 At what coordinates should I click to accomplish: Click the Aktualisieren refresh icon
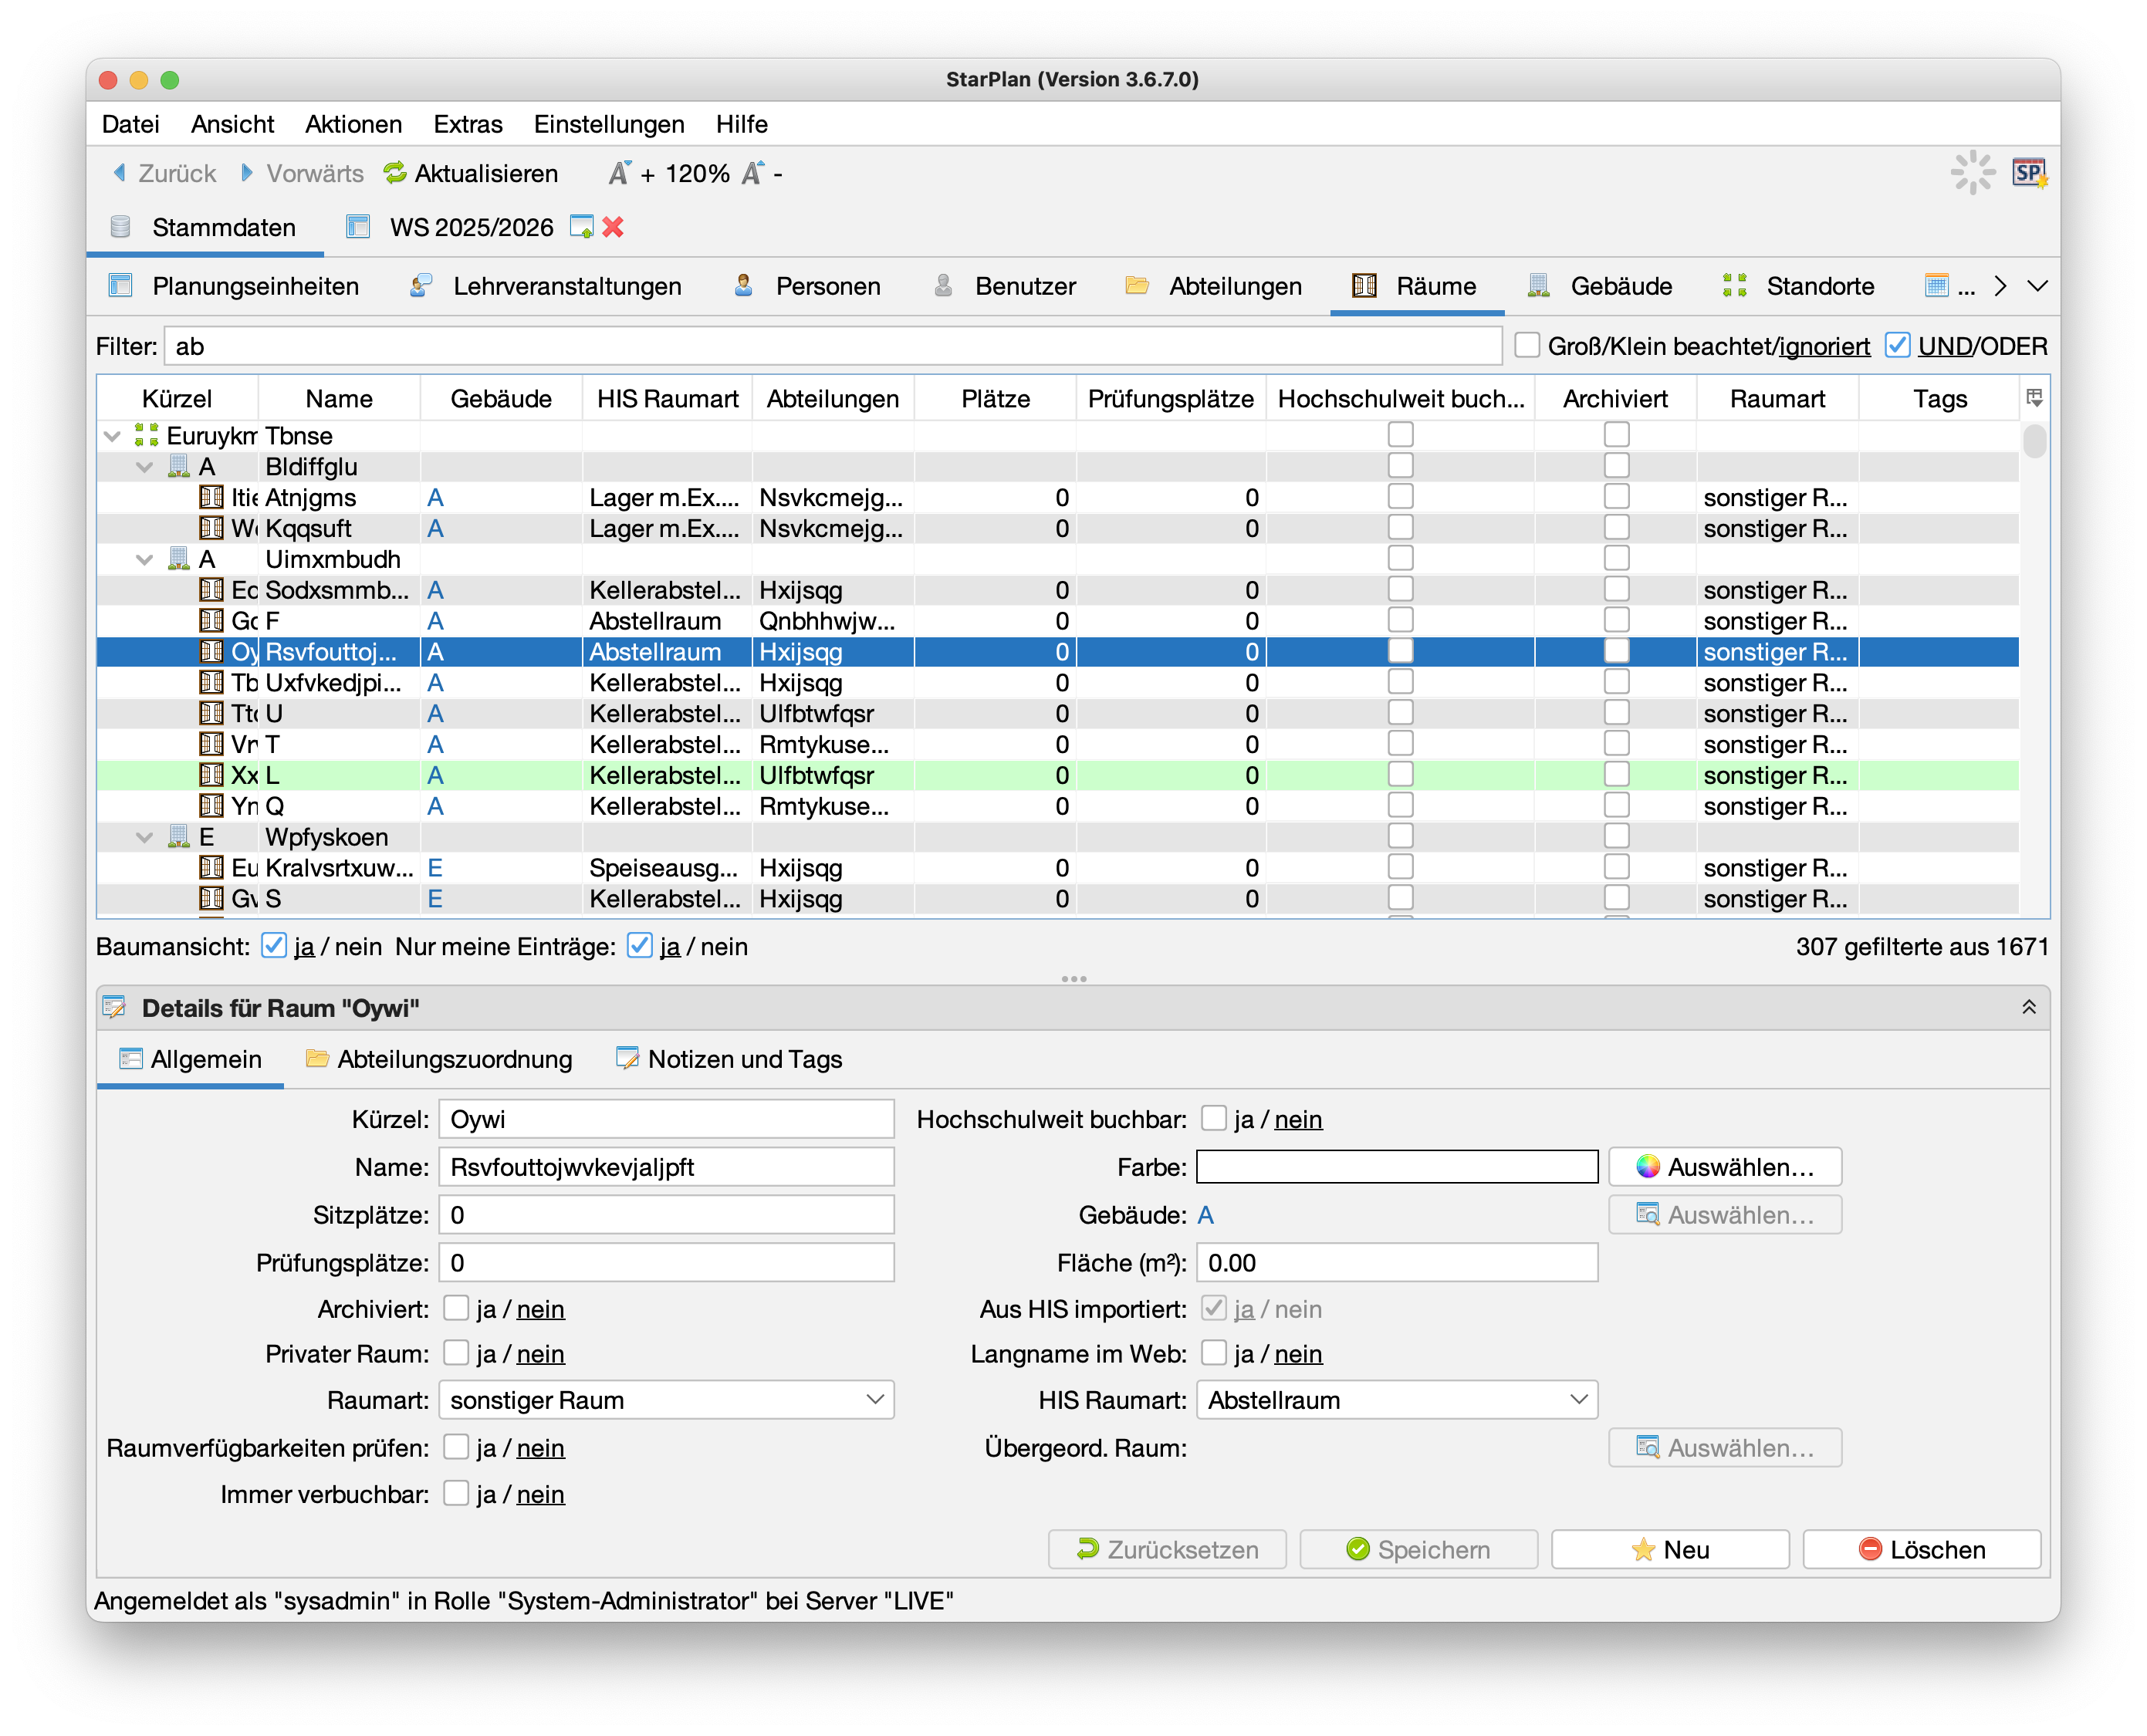click(395, 173)
